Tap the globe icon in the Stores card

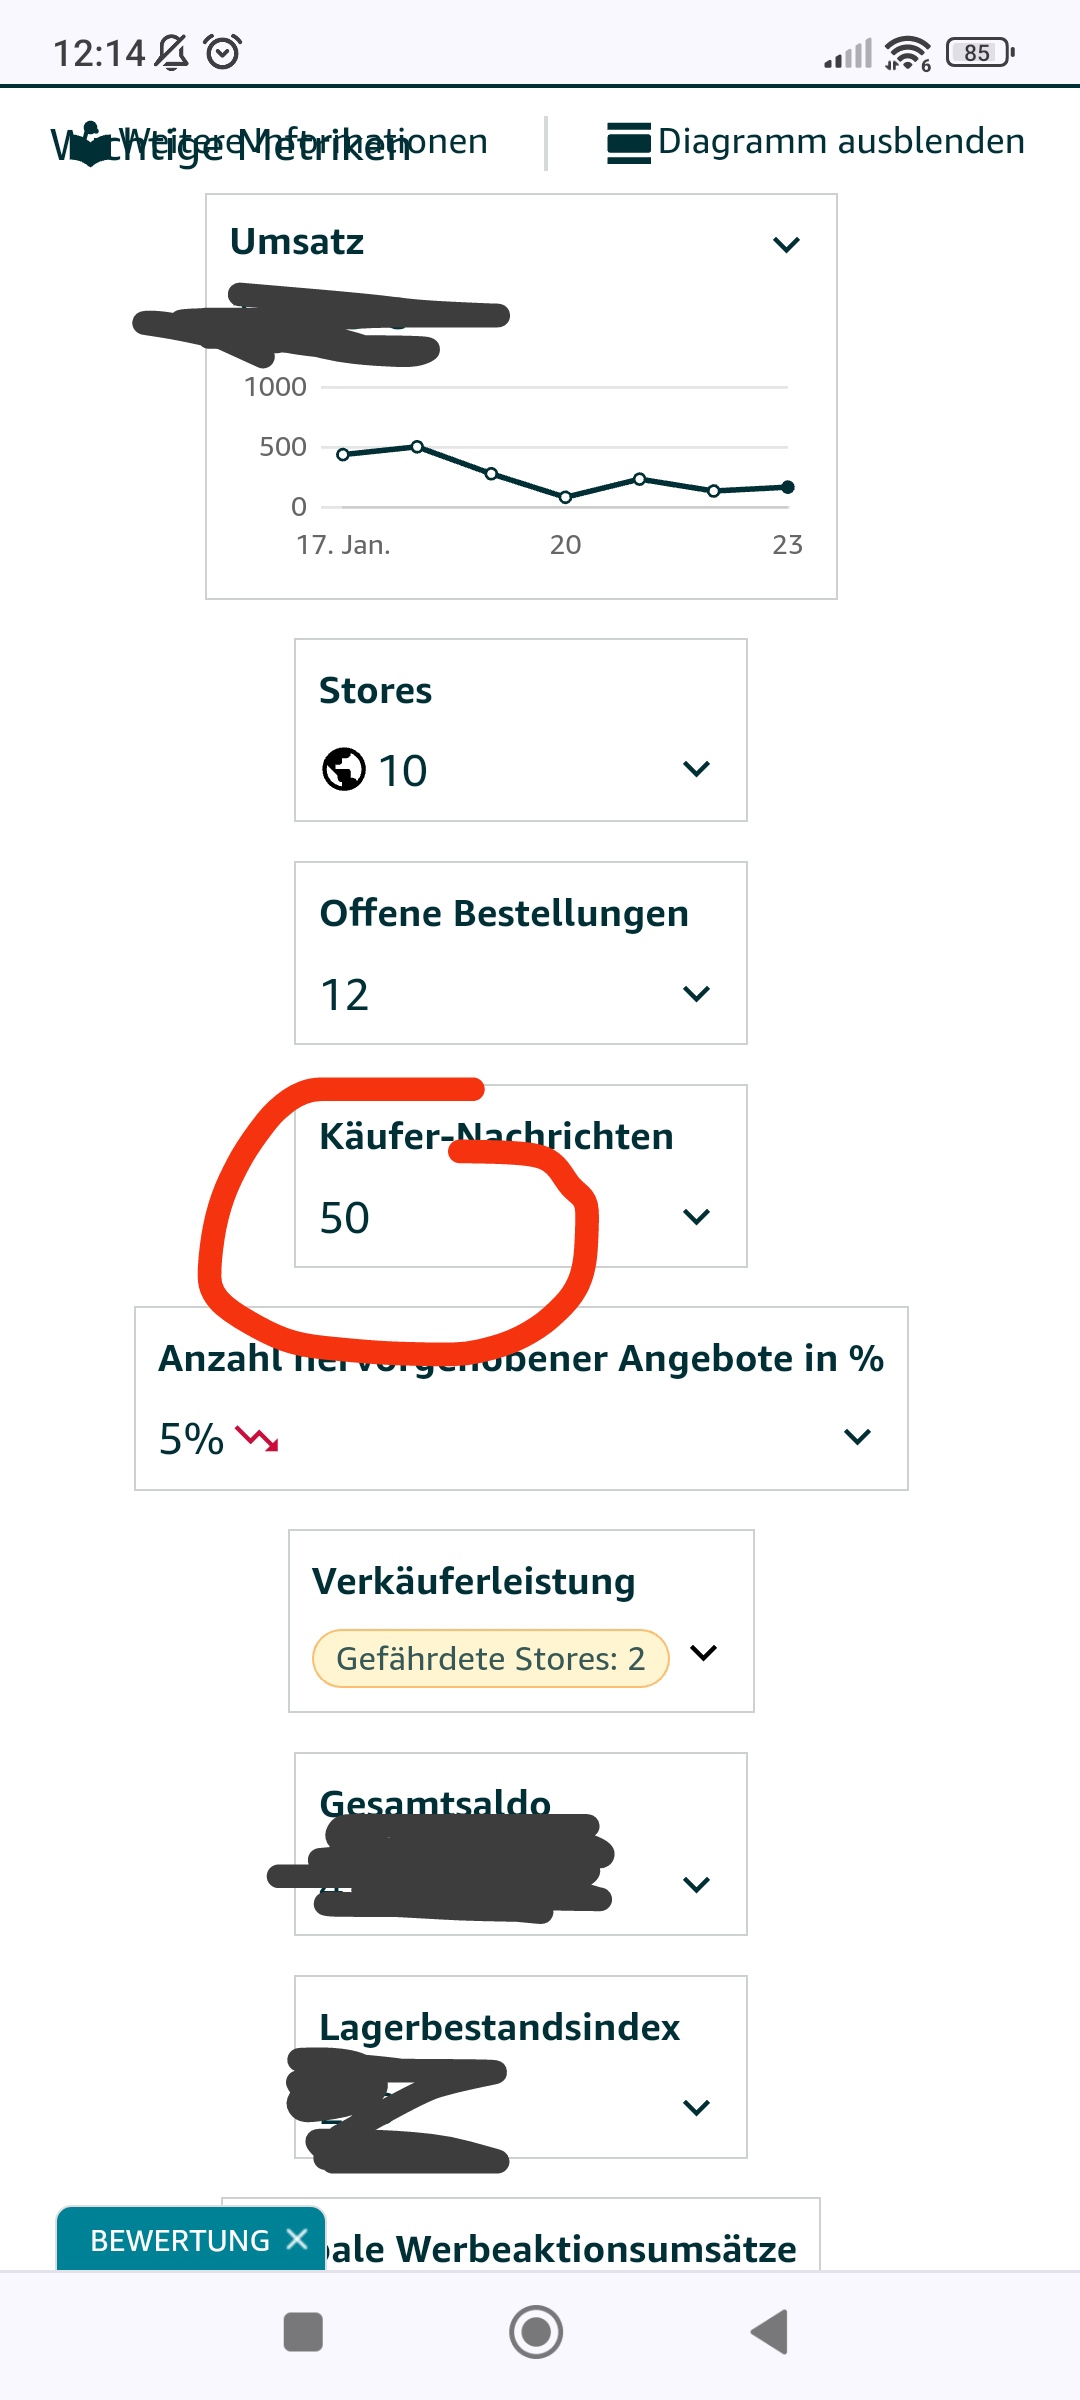344,770
